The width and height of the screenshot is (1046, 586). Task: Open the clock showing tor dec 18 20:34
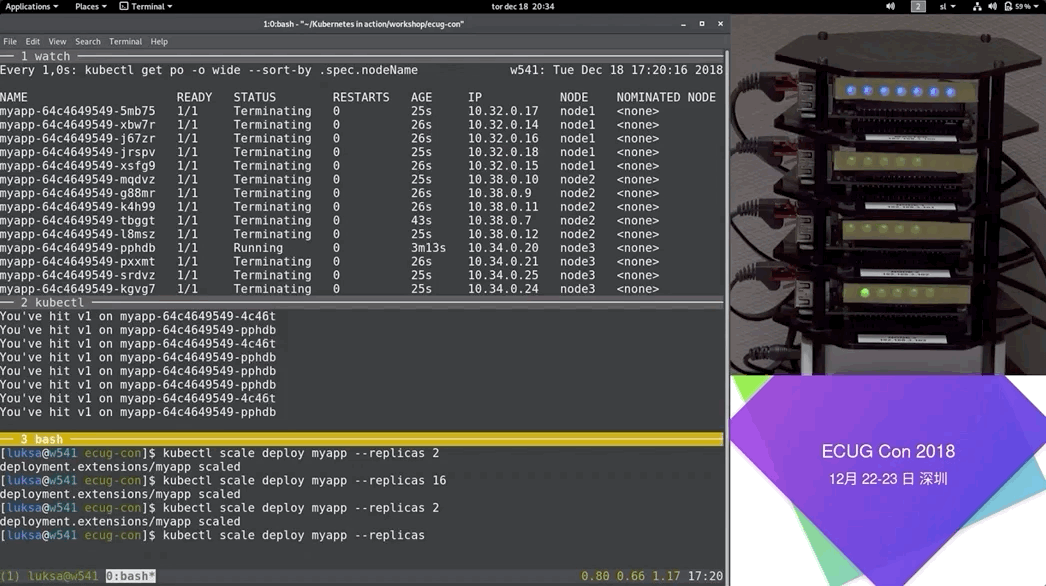tap(522, 6)
